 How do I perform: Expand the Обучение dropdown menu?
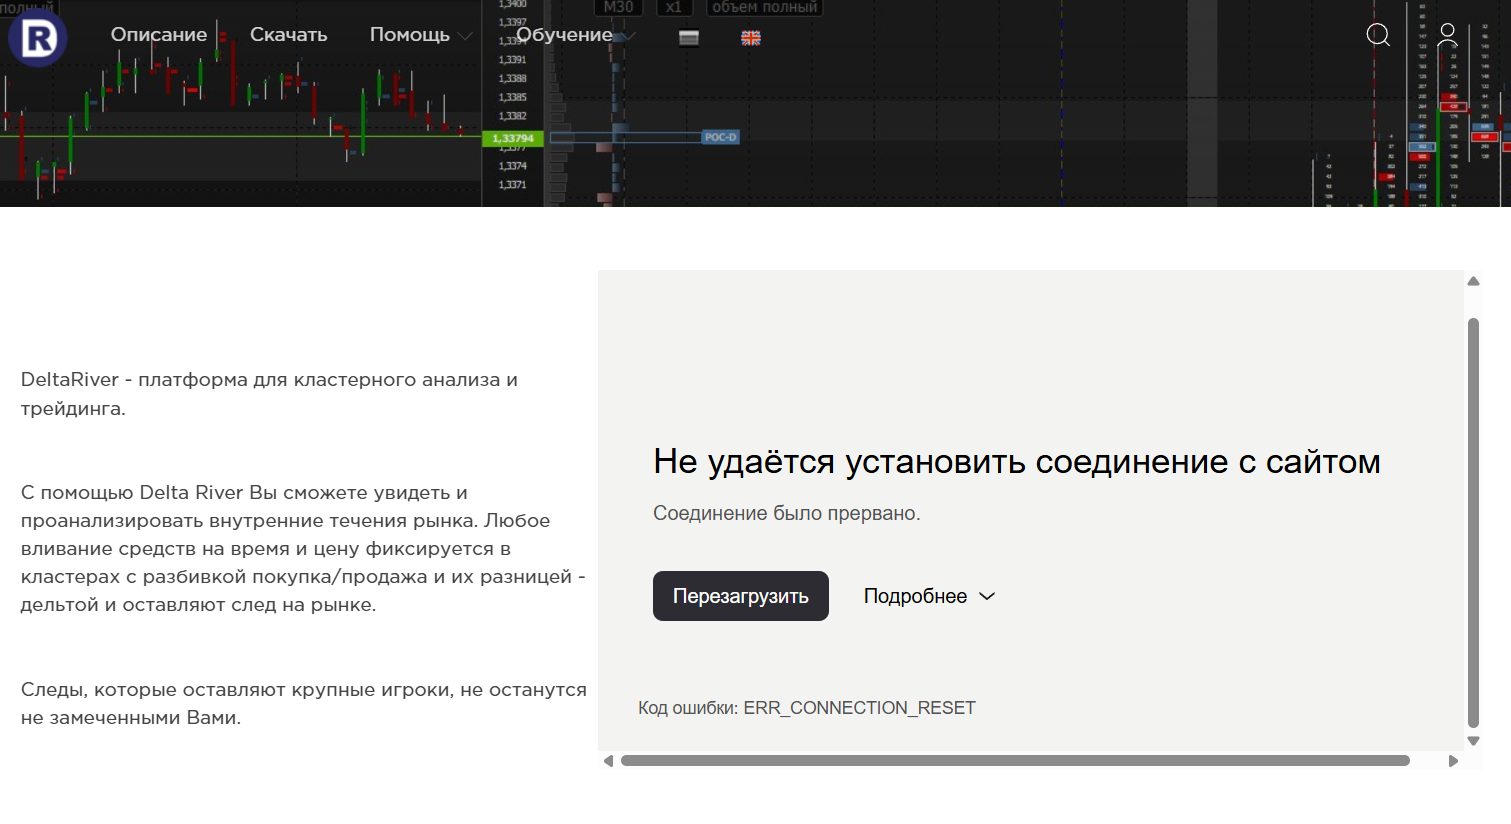(x=574, y=35)
